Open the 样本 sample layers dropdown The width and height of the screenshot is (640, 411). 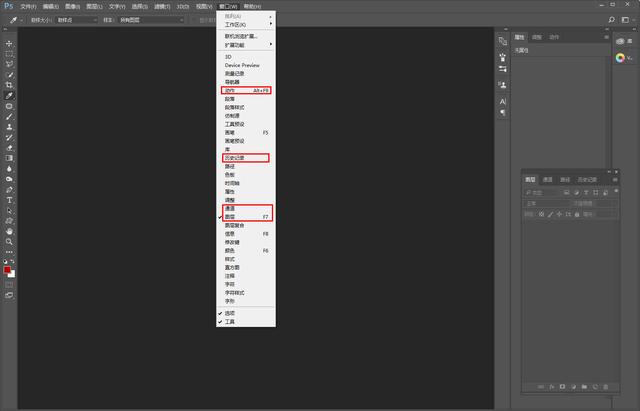click(151, 20)
